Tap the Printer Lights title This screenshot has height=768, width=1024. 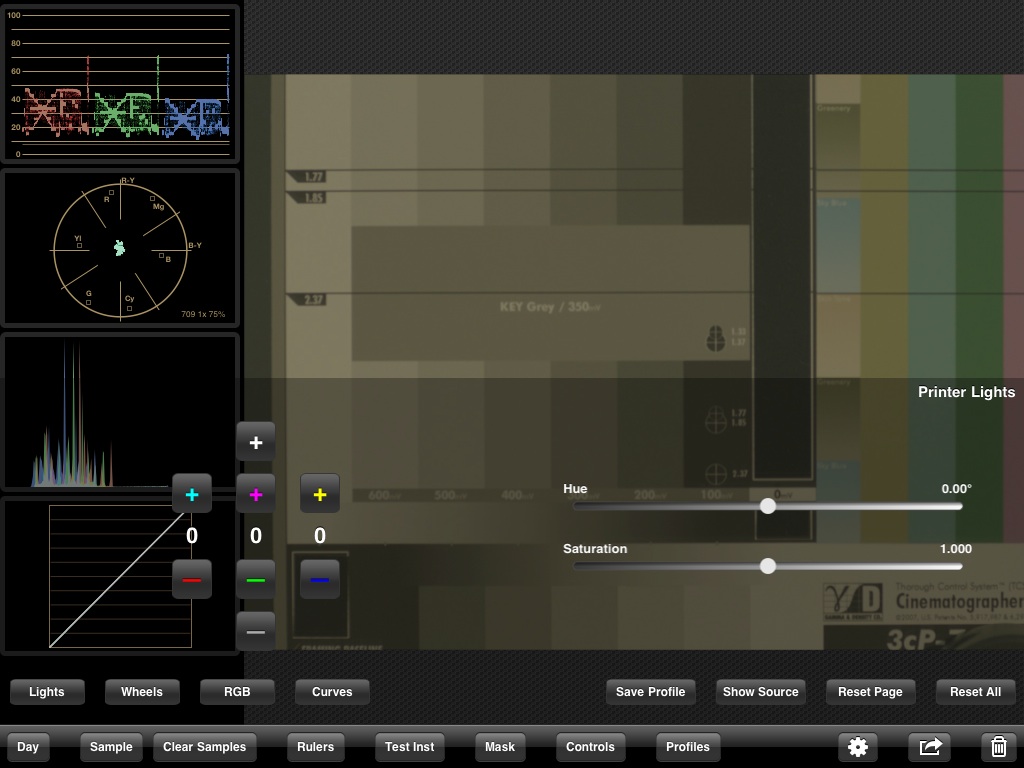click(x=967, y=392)
